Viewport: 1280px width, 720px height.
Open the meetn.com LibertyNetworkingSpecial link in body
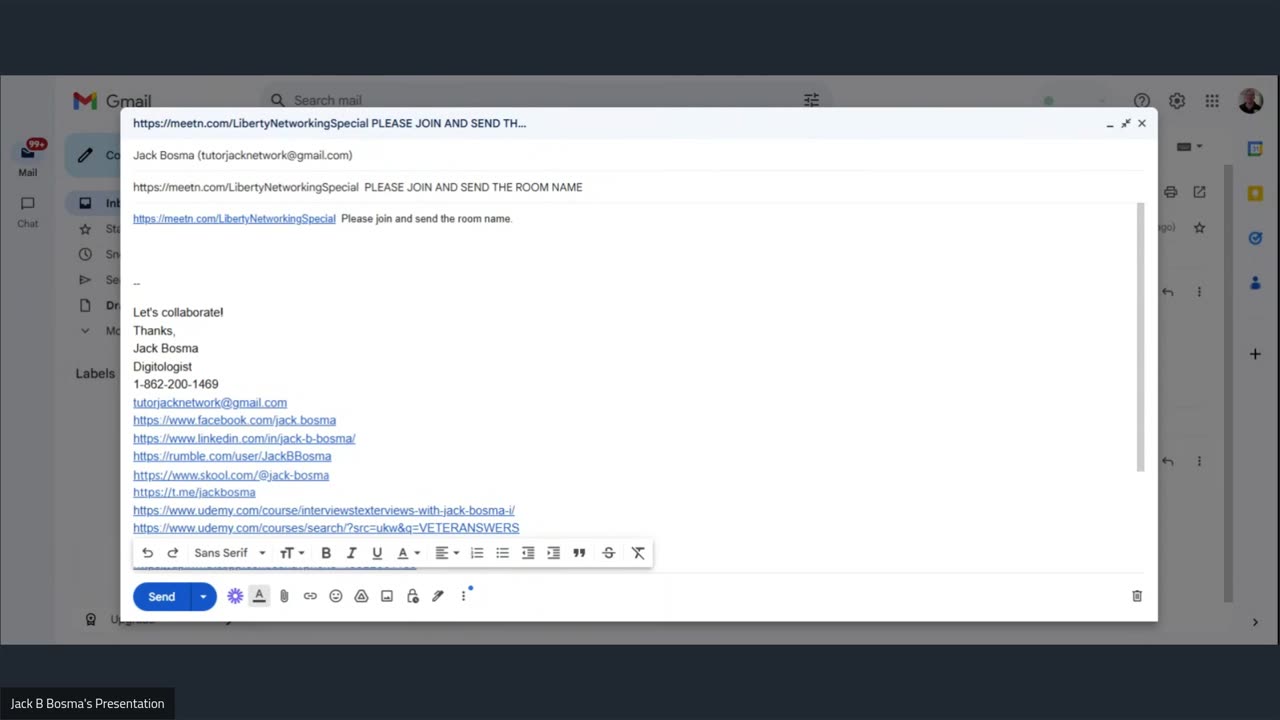pyautogui.click(x=234, y=218)
